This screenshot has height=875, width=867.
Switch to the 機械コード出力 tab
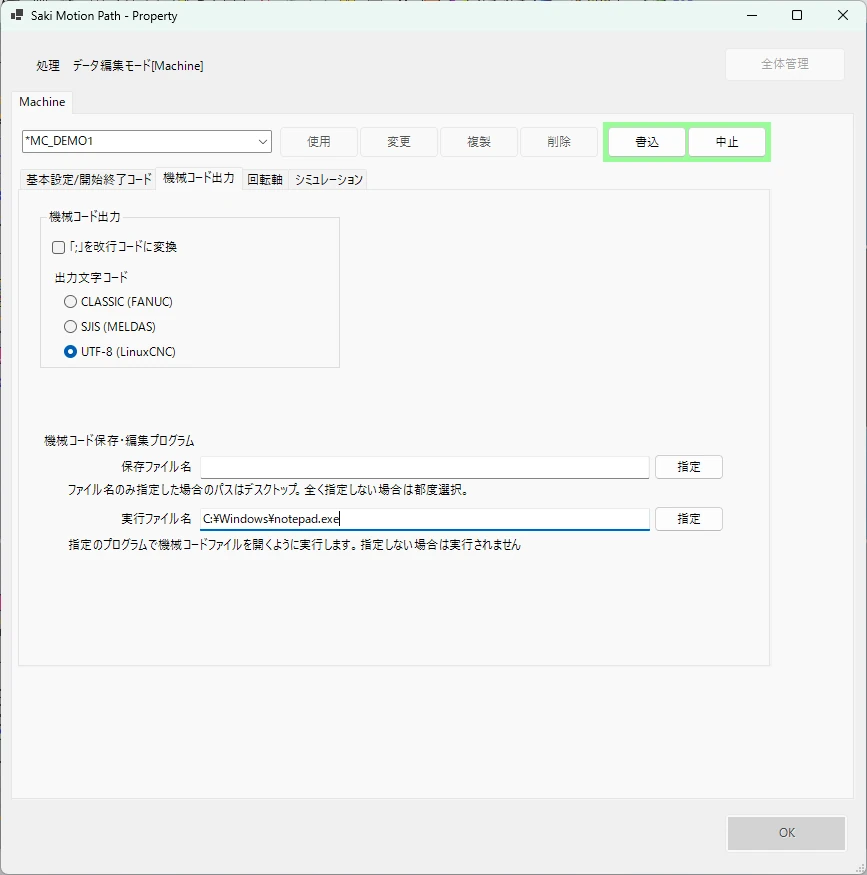tap(199, 178)
